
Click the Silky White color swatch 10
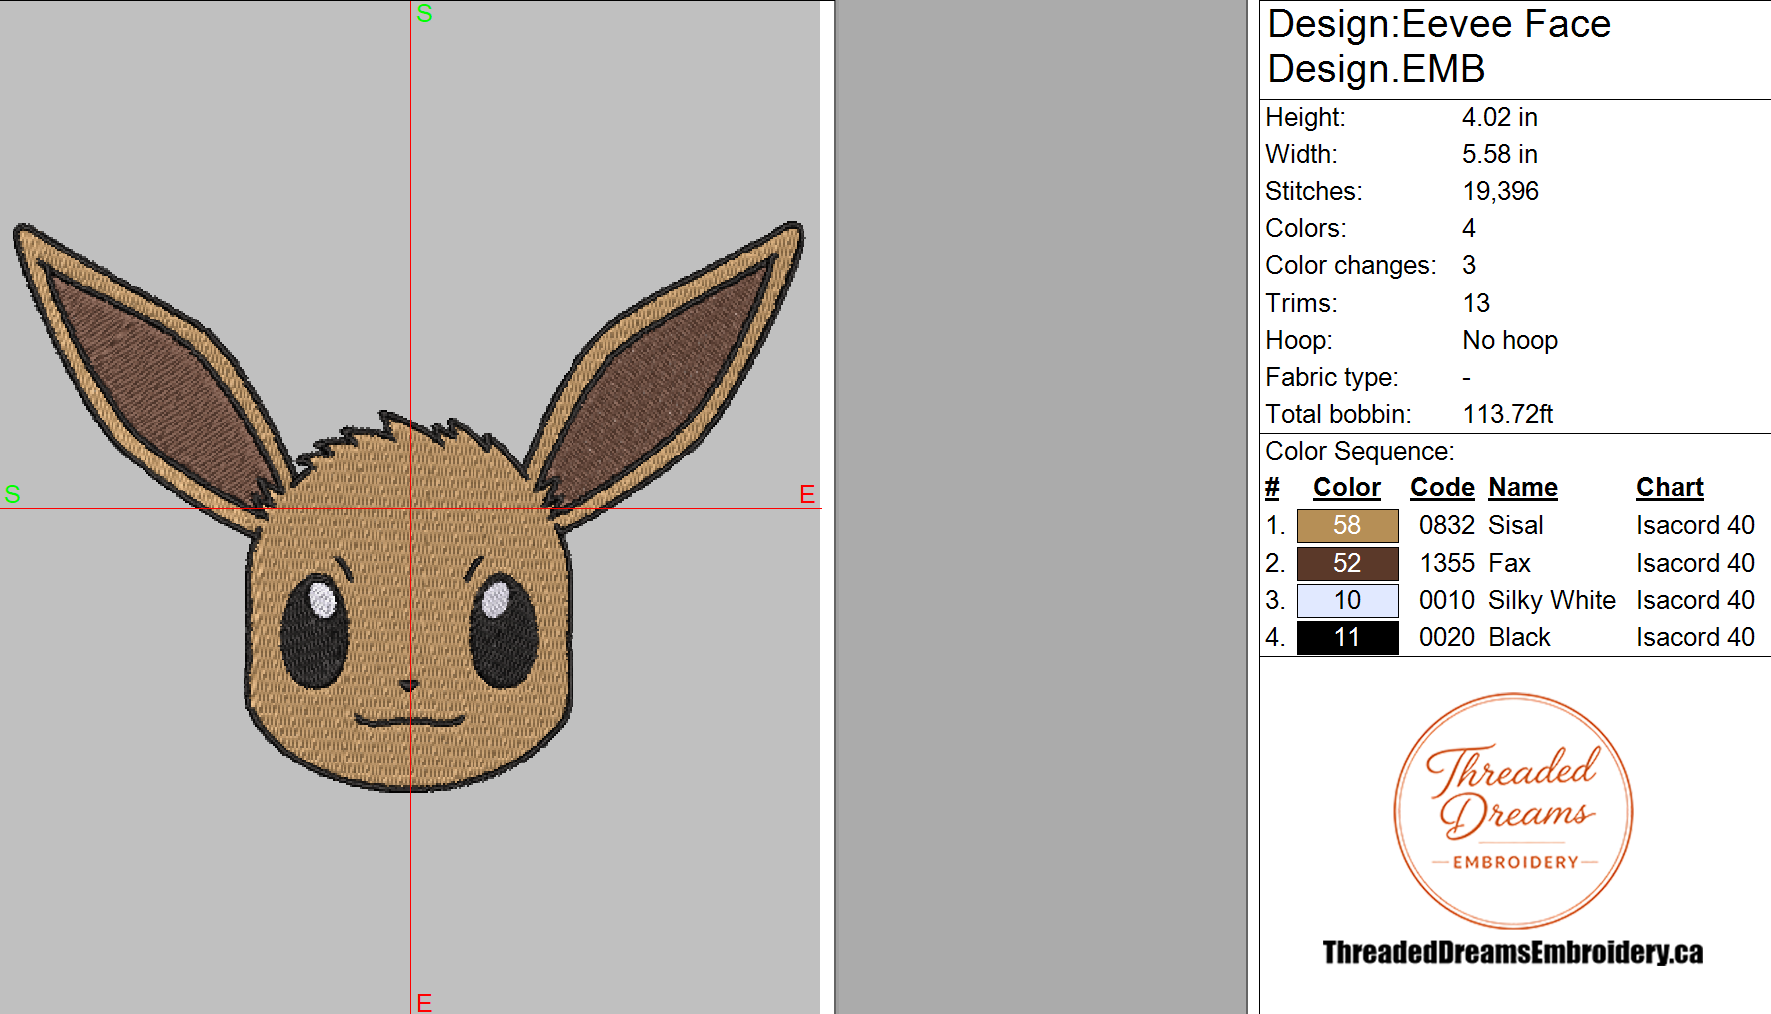[x=1347, y=600]
